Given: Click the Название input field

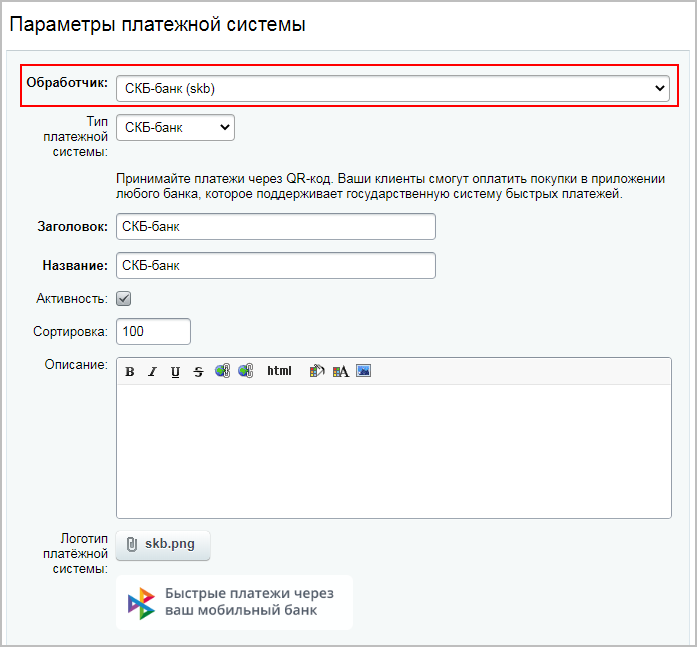Looking at the screenshot, I should [276, 265].
